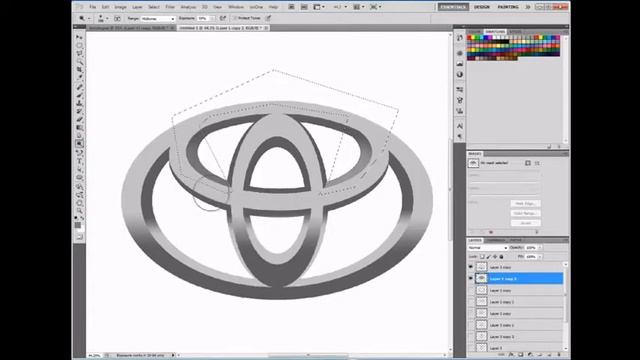
Task: Select the Pen tool
Action: click(x=79, y=153)
